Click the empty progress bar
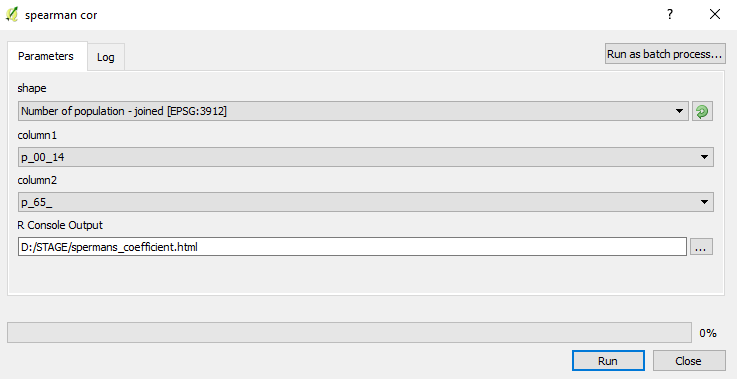 coord(349,333)
